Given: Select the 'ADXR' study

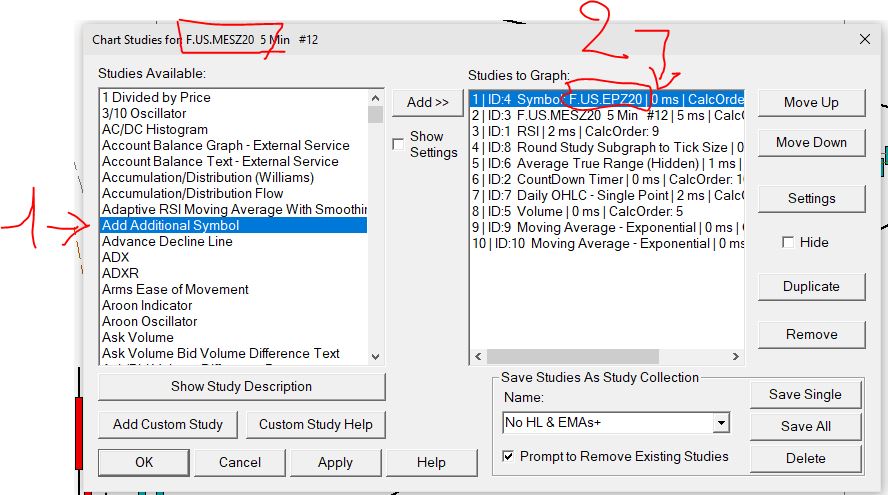Looking at the screenshot, I should click(x=233, y=273).
